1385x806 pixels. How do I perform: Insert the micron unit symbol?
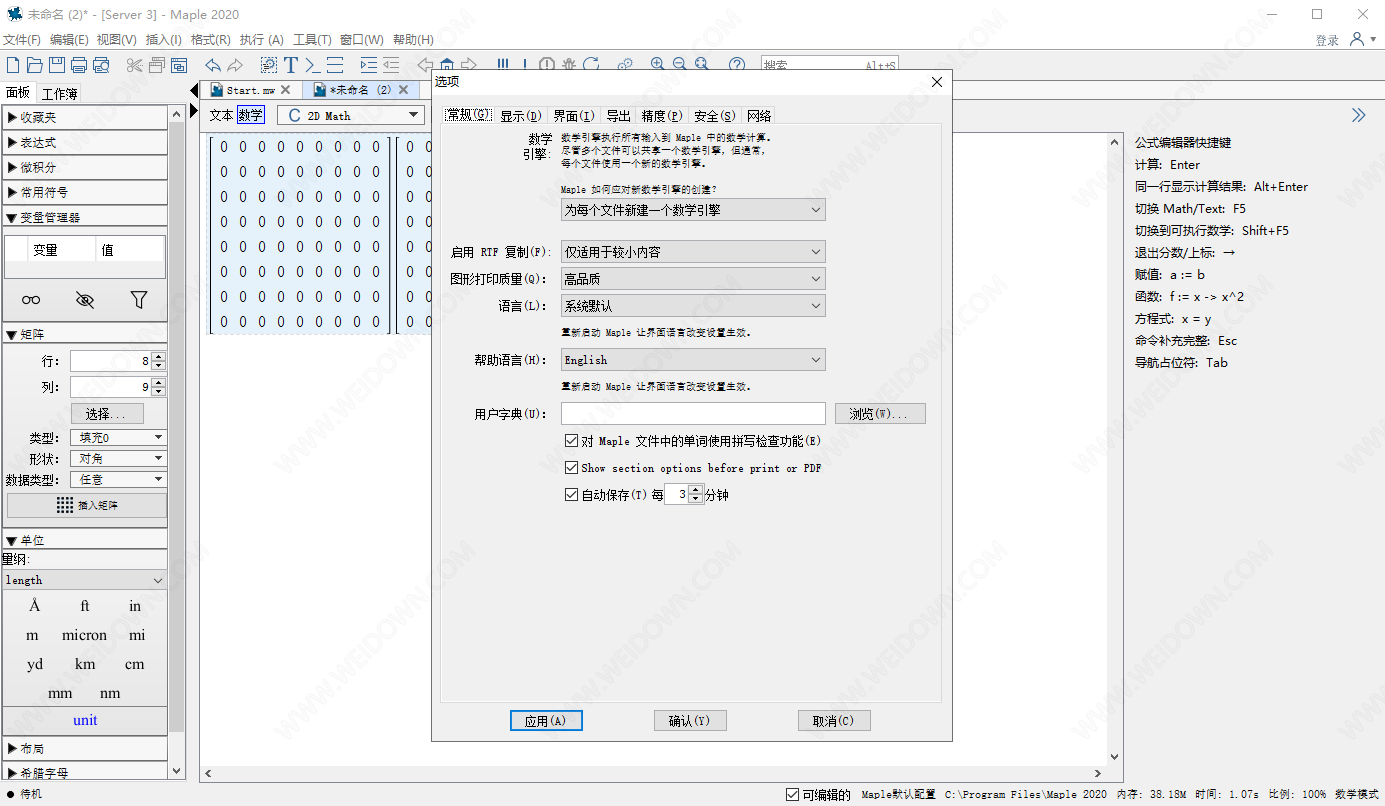[x=85, y=635]
